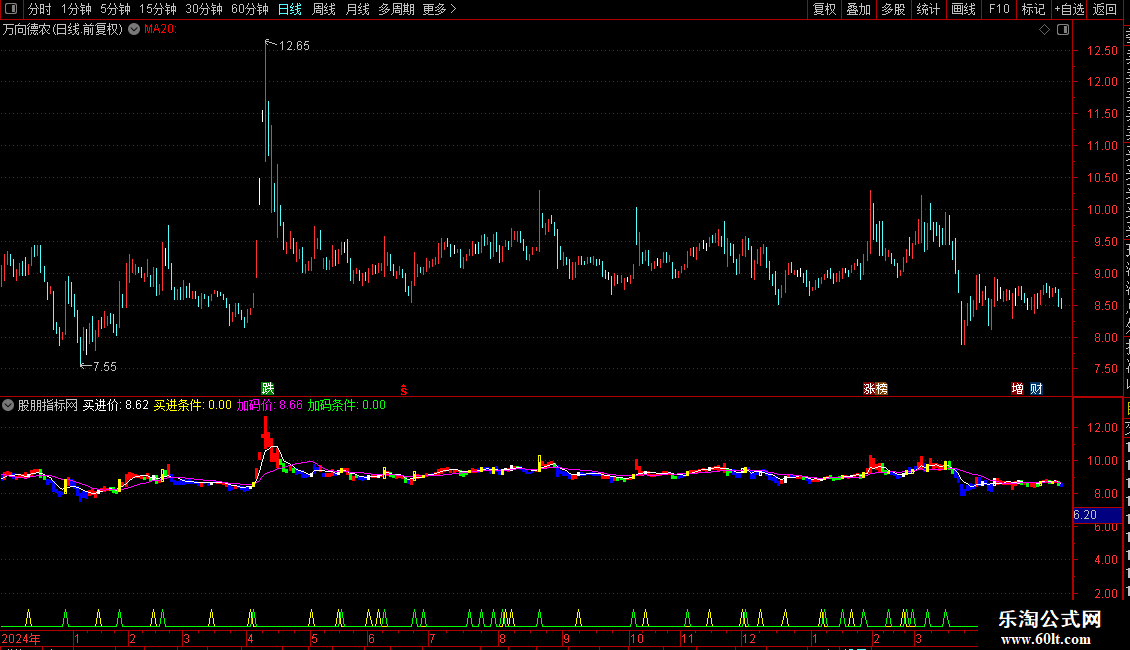Click the 4 month marker on timeline
The image size is (1130, 650).
click(250, 638)
